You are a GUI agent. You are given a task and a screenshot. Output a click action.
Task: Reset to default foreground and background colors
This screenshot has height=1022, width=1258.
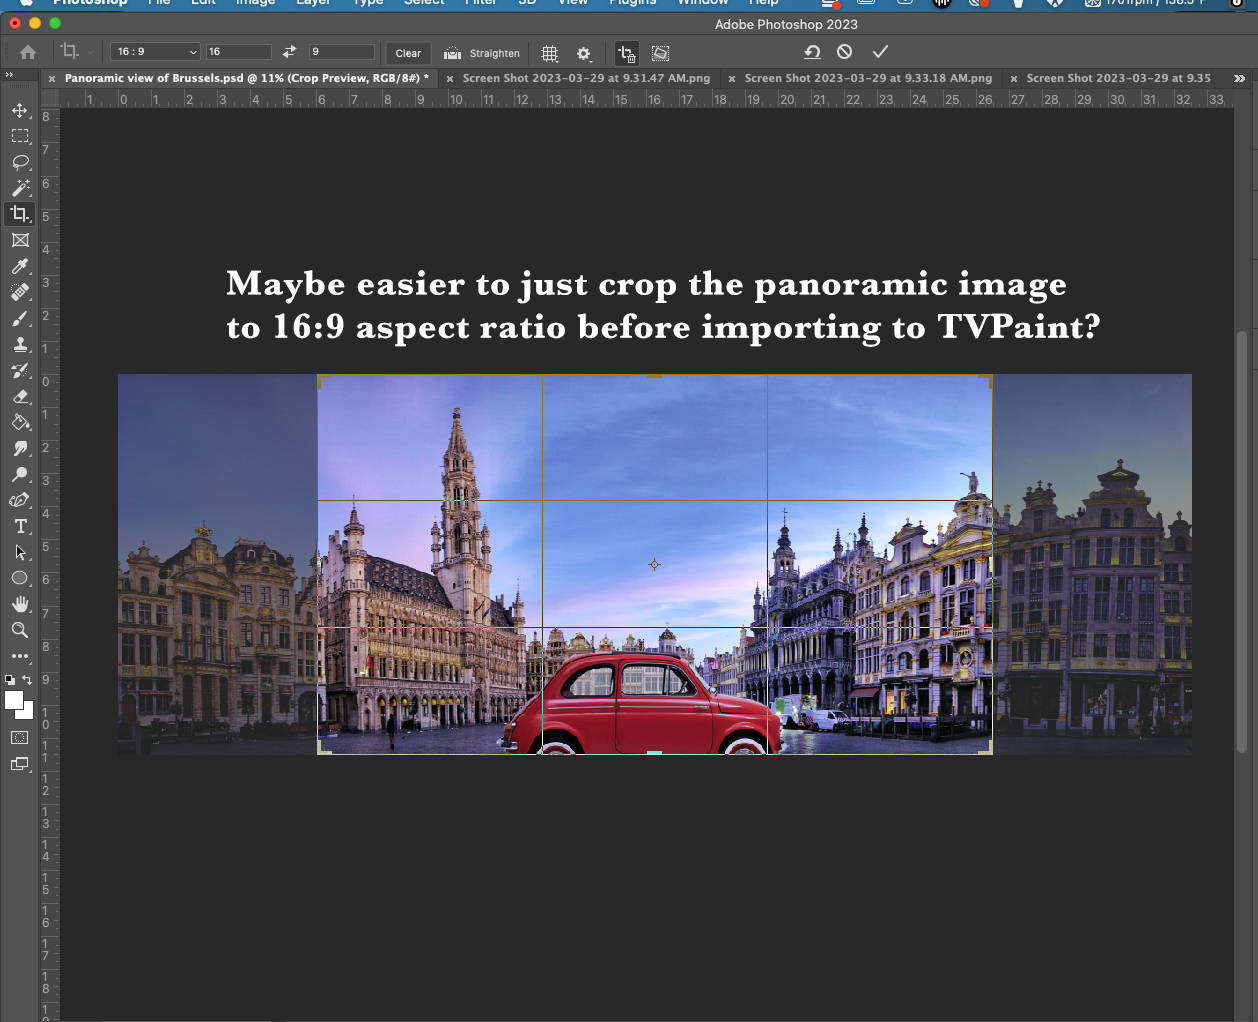[10, 680]
